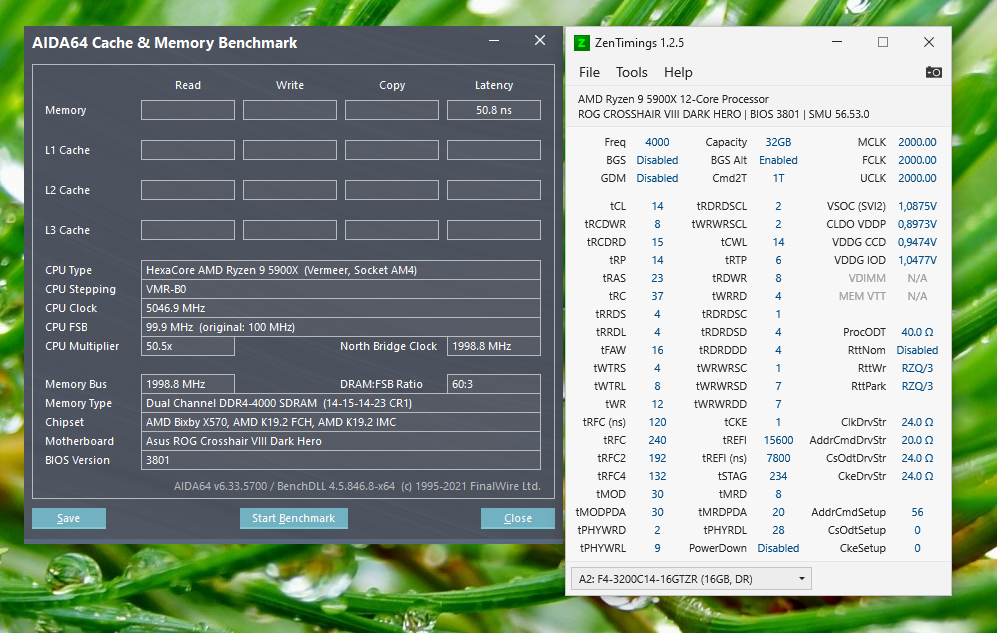This screenshot has width=997, height=633.
Task: Click the tPHYRDL value 28
Action: [x=778, y=530]
